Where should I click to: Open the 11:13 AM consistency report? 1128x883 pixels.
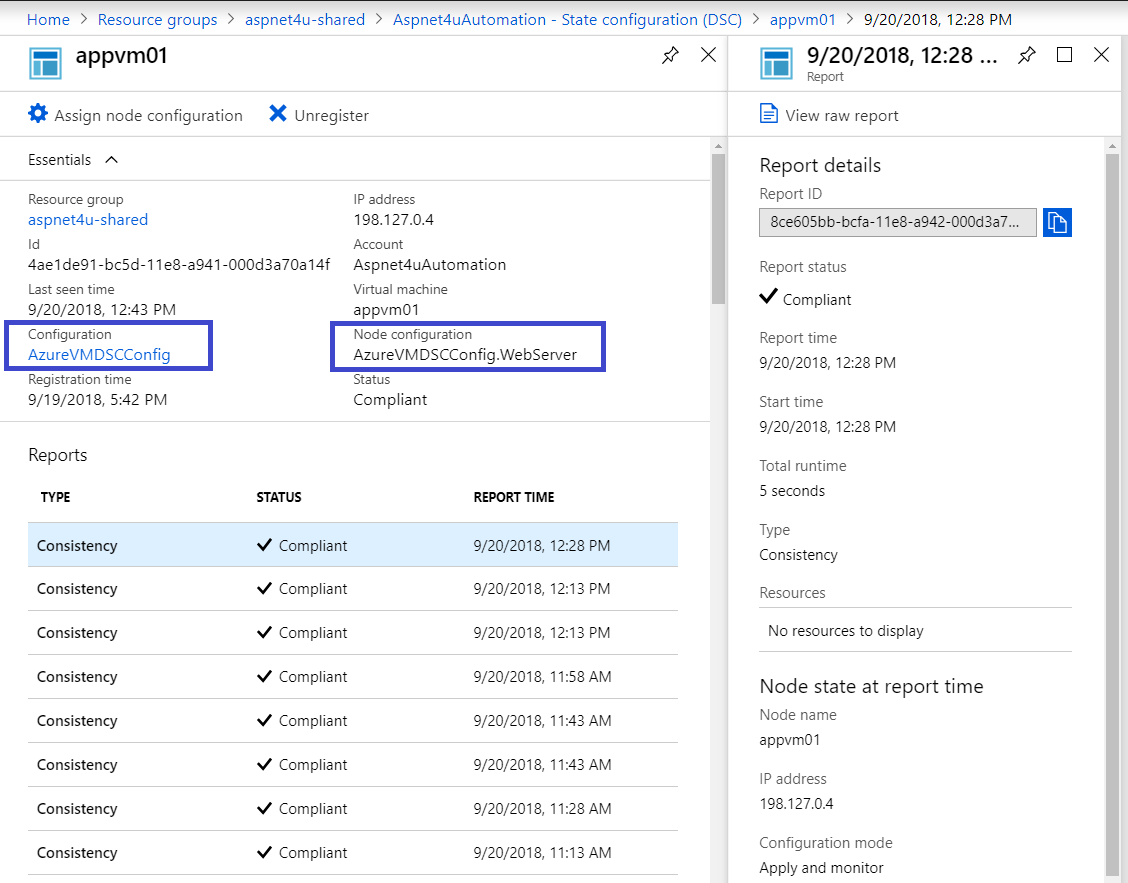[x=352, y=853]
